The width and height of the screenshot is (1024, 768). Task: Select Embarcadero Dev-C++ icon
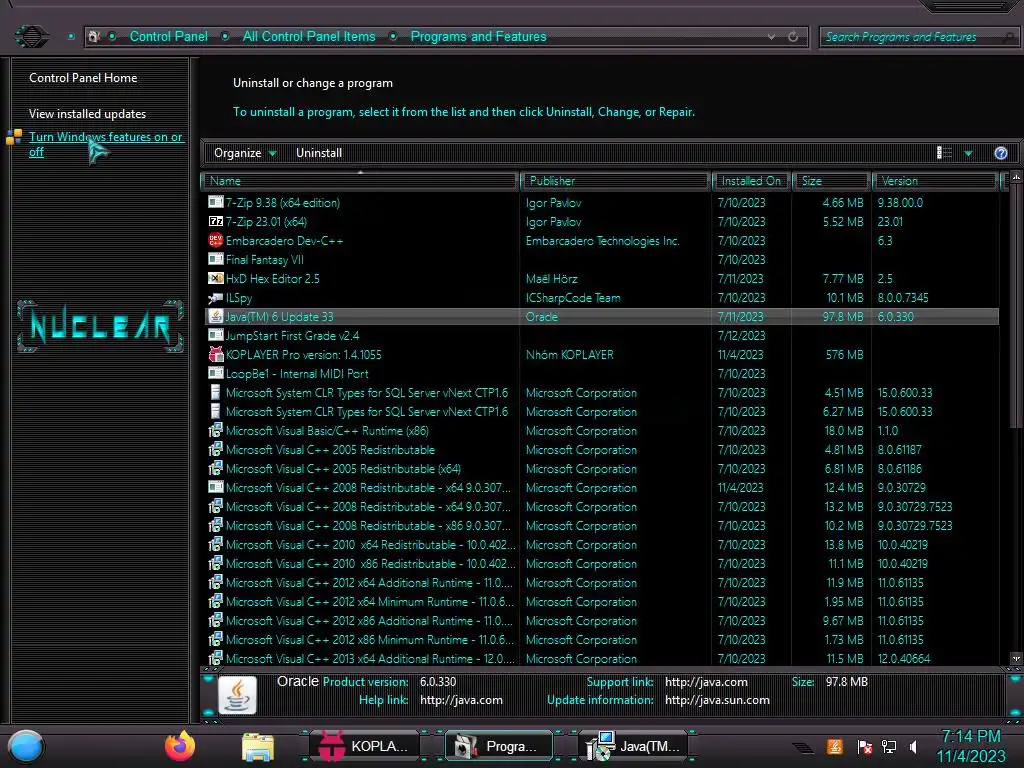216,240
